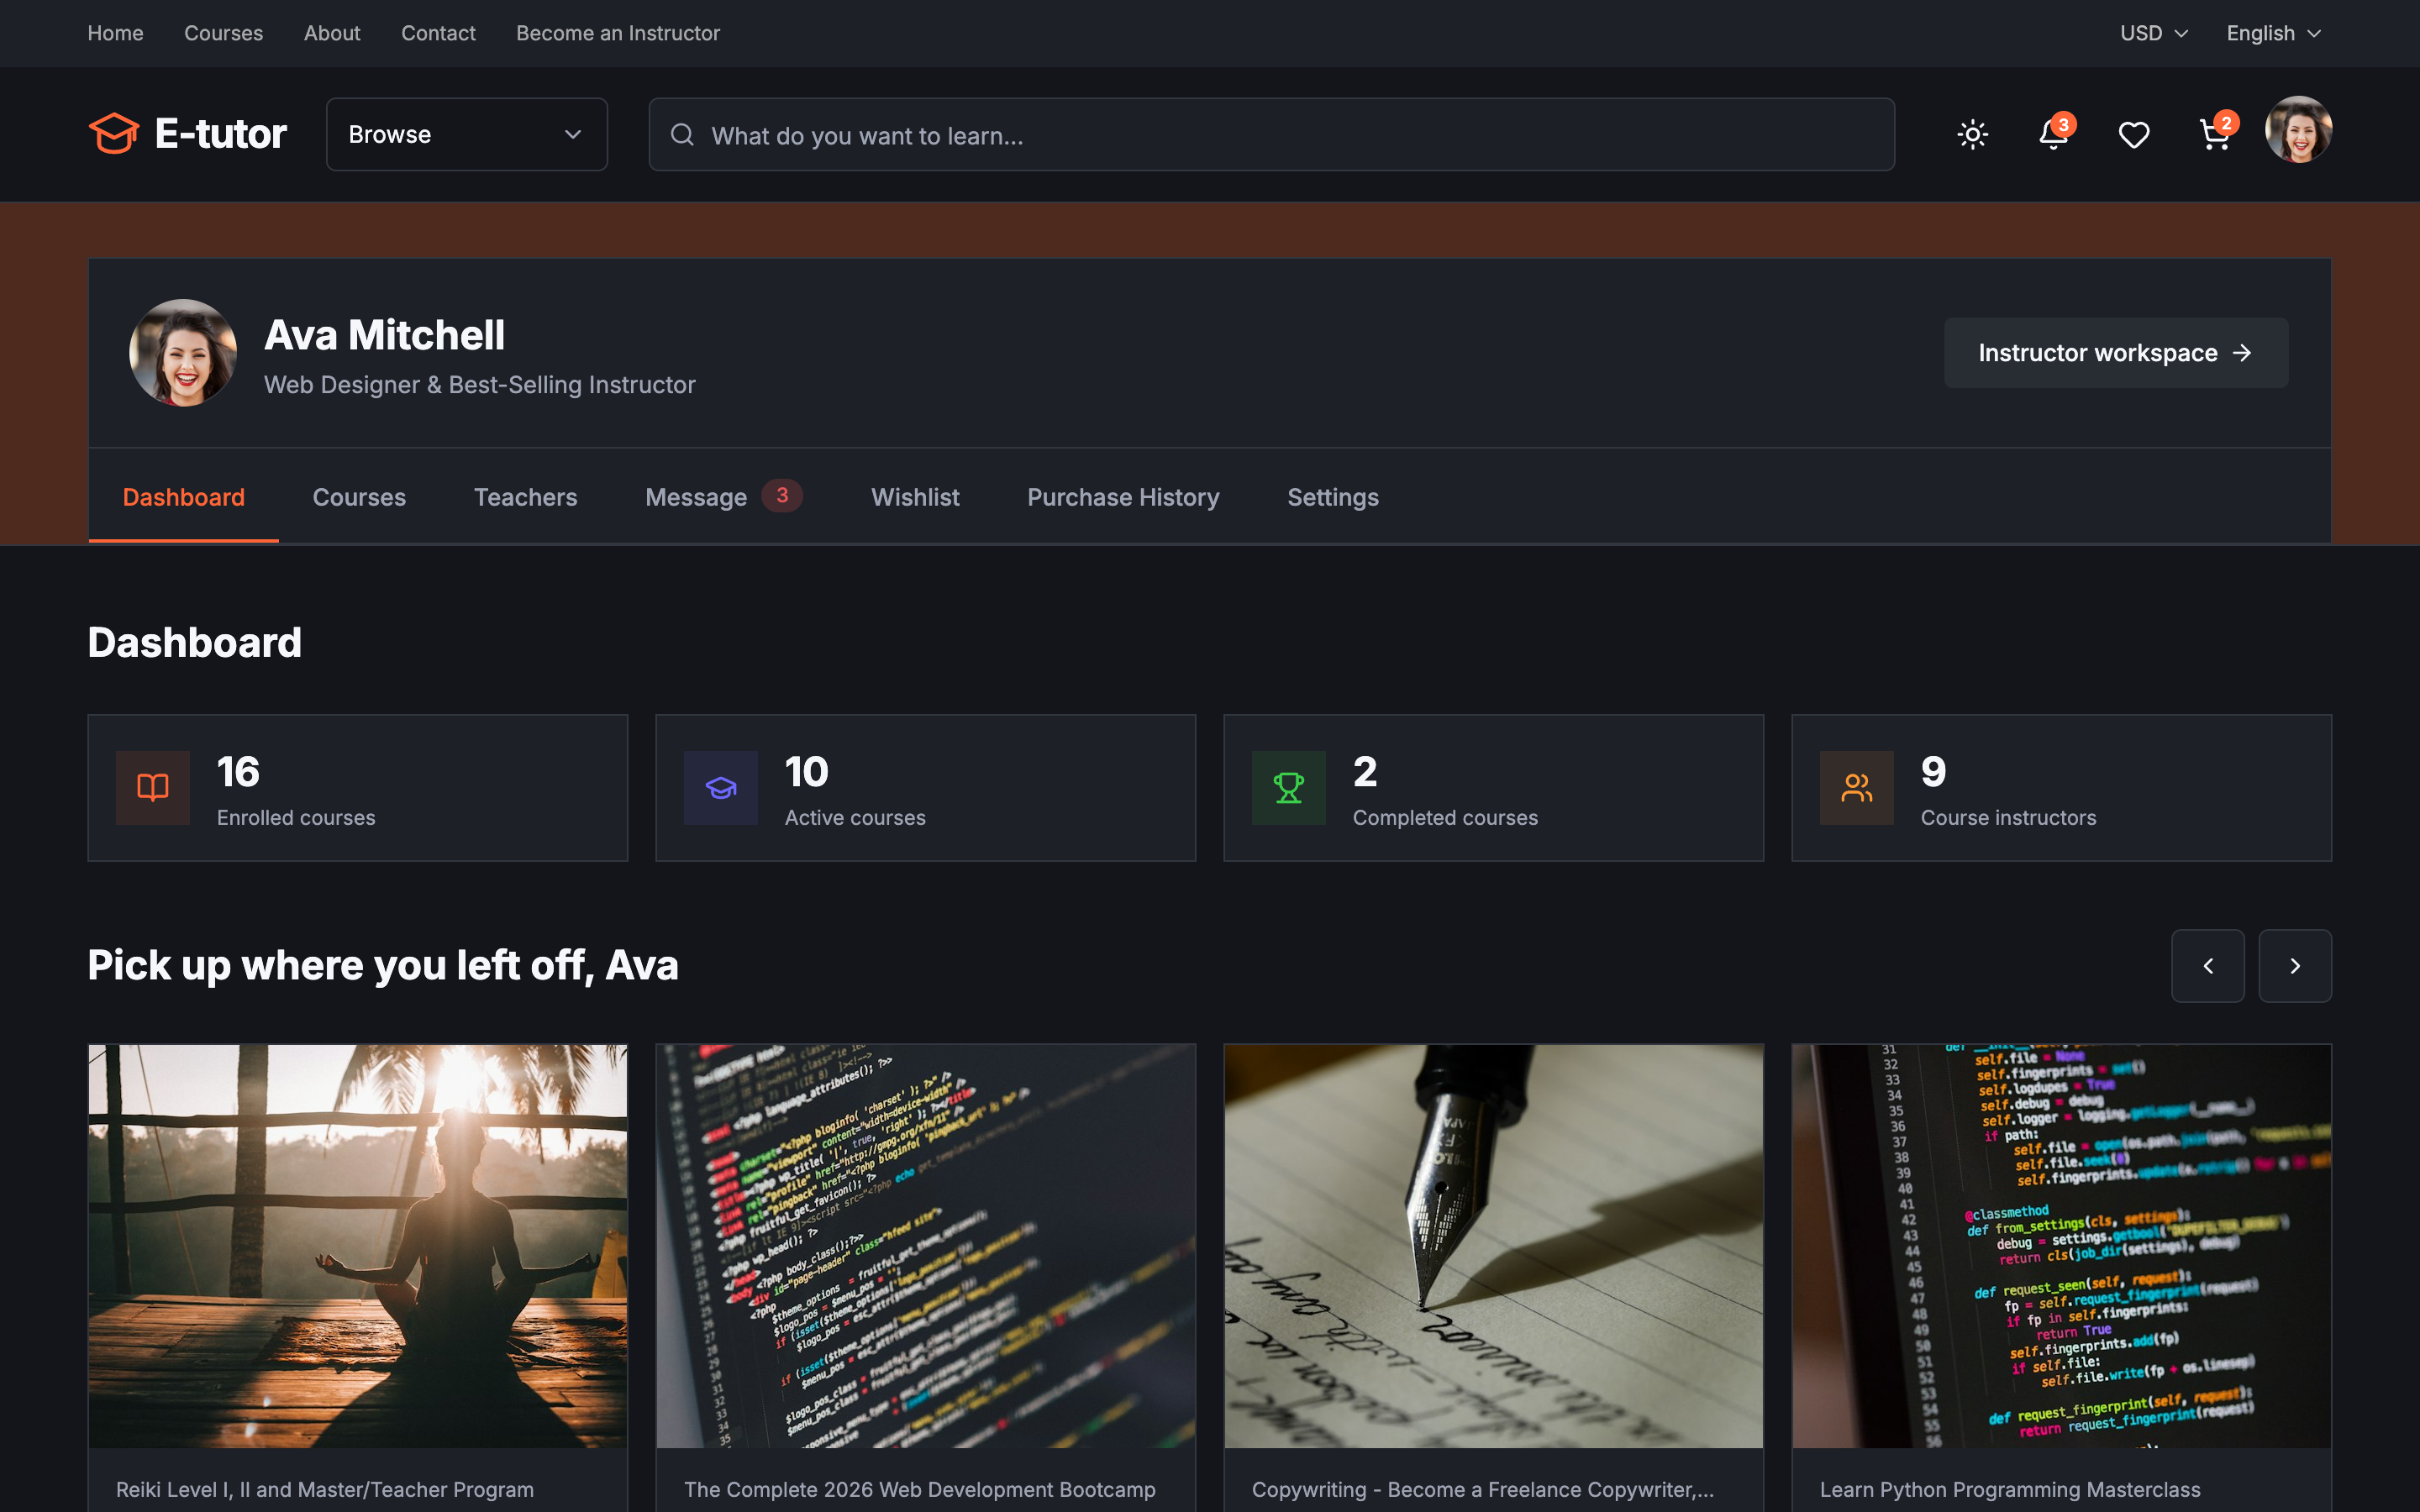The height and width of the screenshot is (1512, 2420).
Task: Open Courses in top navigation
Action: pos(223,33)
